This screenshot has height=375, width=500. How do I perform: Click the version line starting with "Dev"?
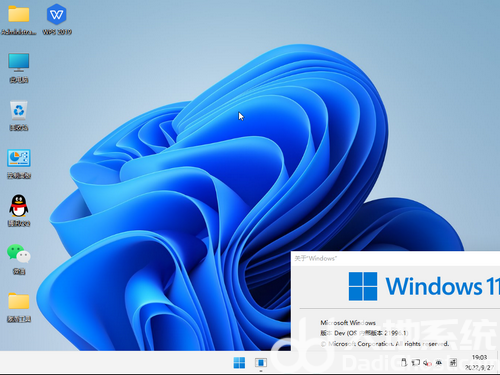[x=364, y=333]
